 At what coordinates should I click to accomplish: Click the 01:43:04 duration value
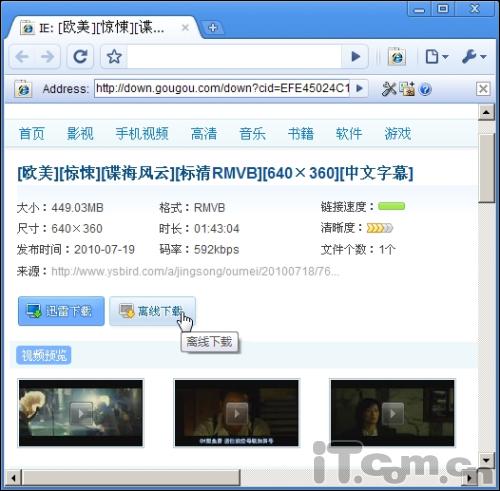click(x=217, y=229)
